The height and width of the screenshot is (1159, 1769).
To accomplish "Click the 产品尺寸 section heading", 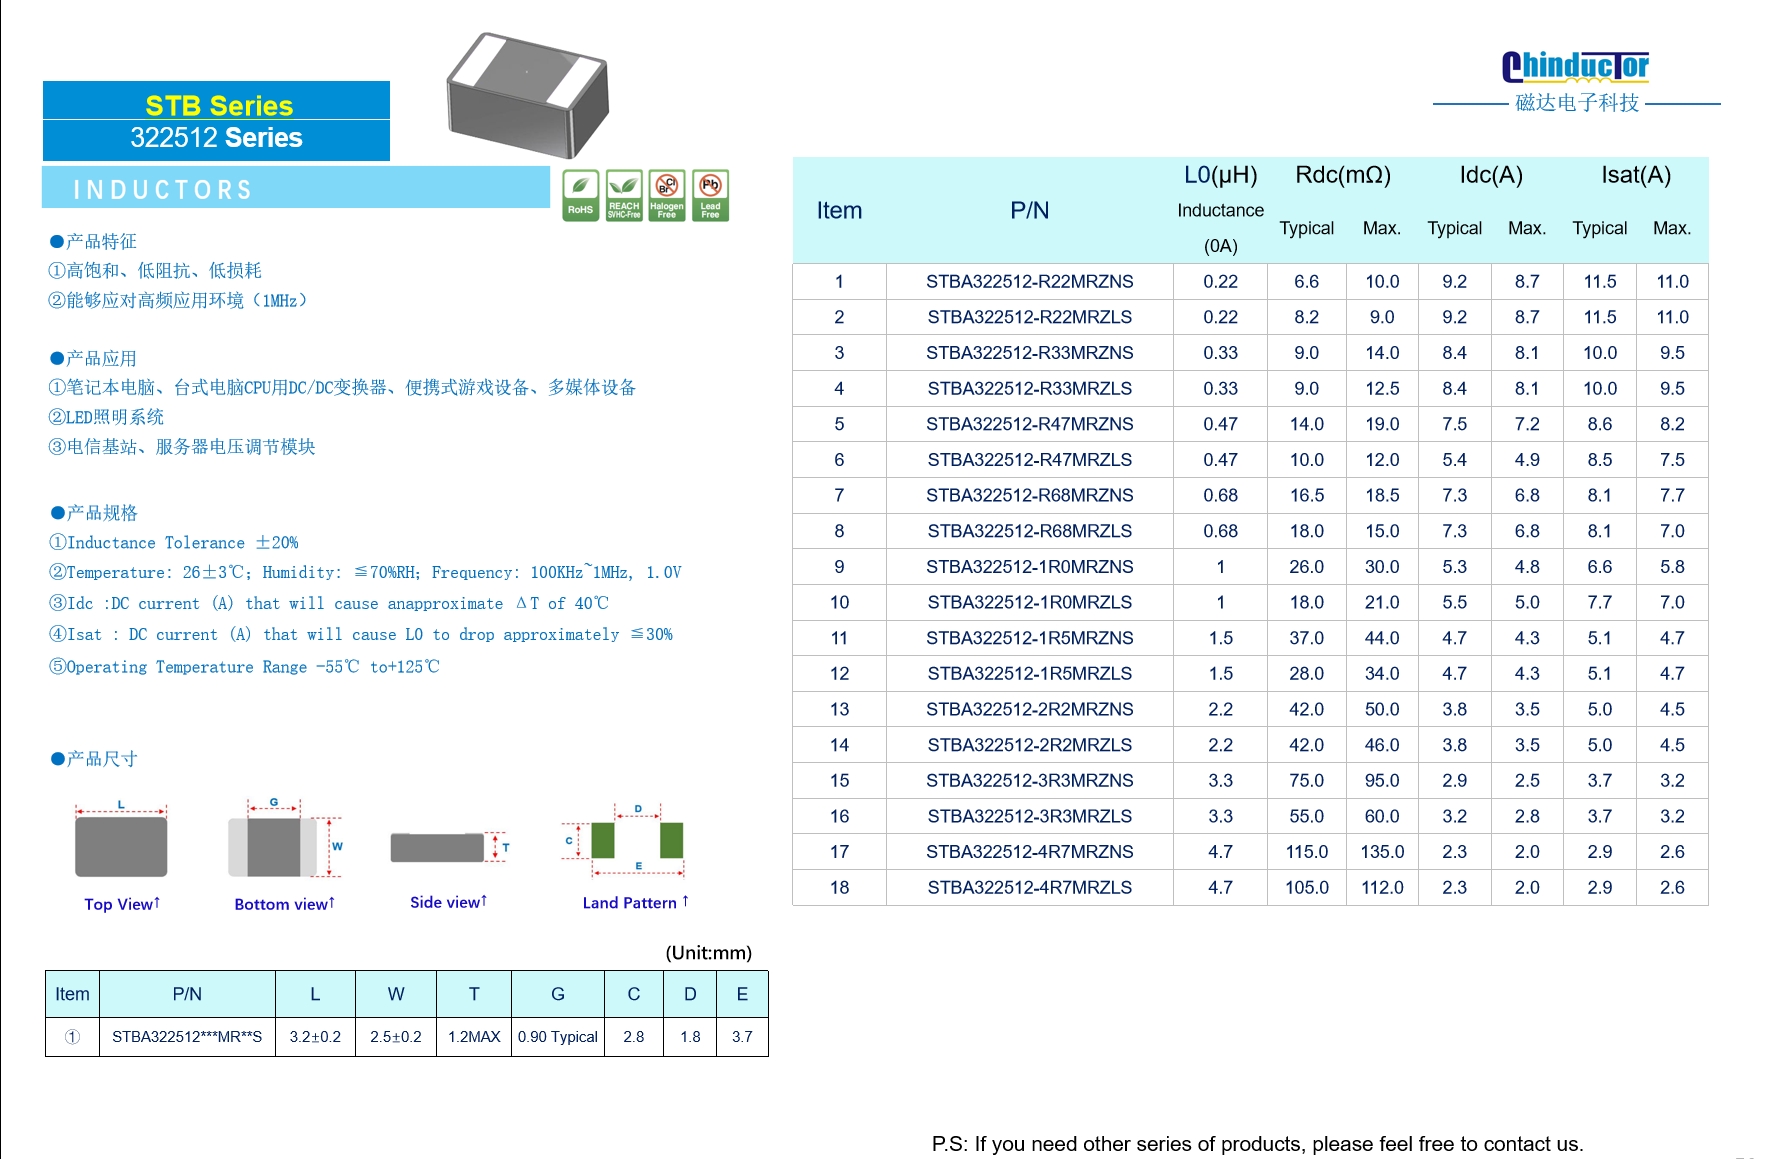I will tap(93, 759).
